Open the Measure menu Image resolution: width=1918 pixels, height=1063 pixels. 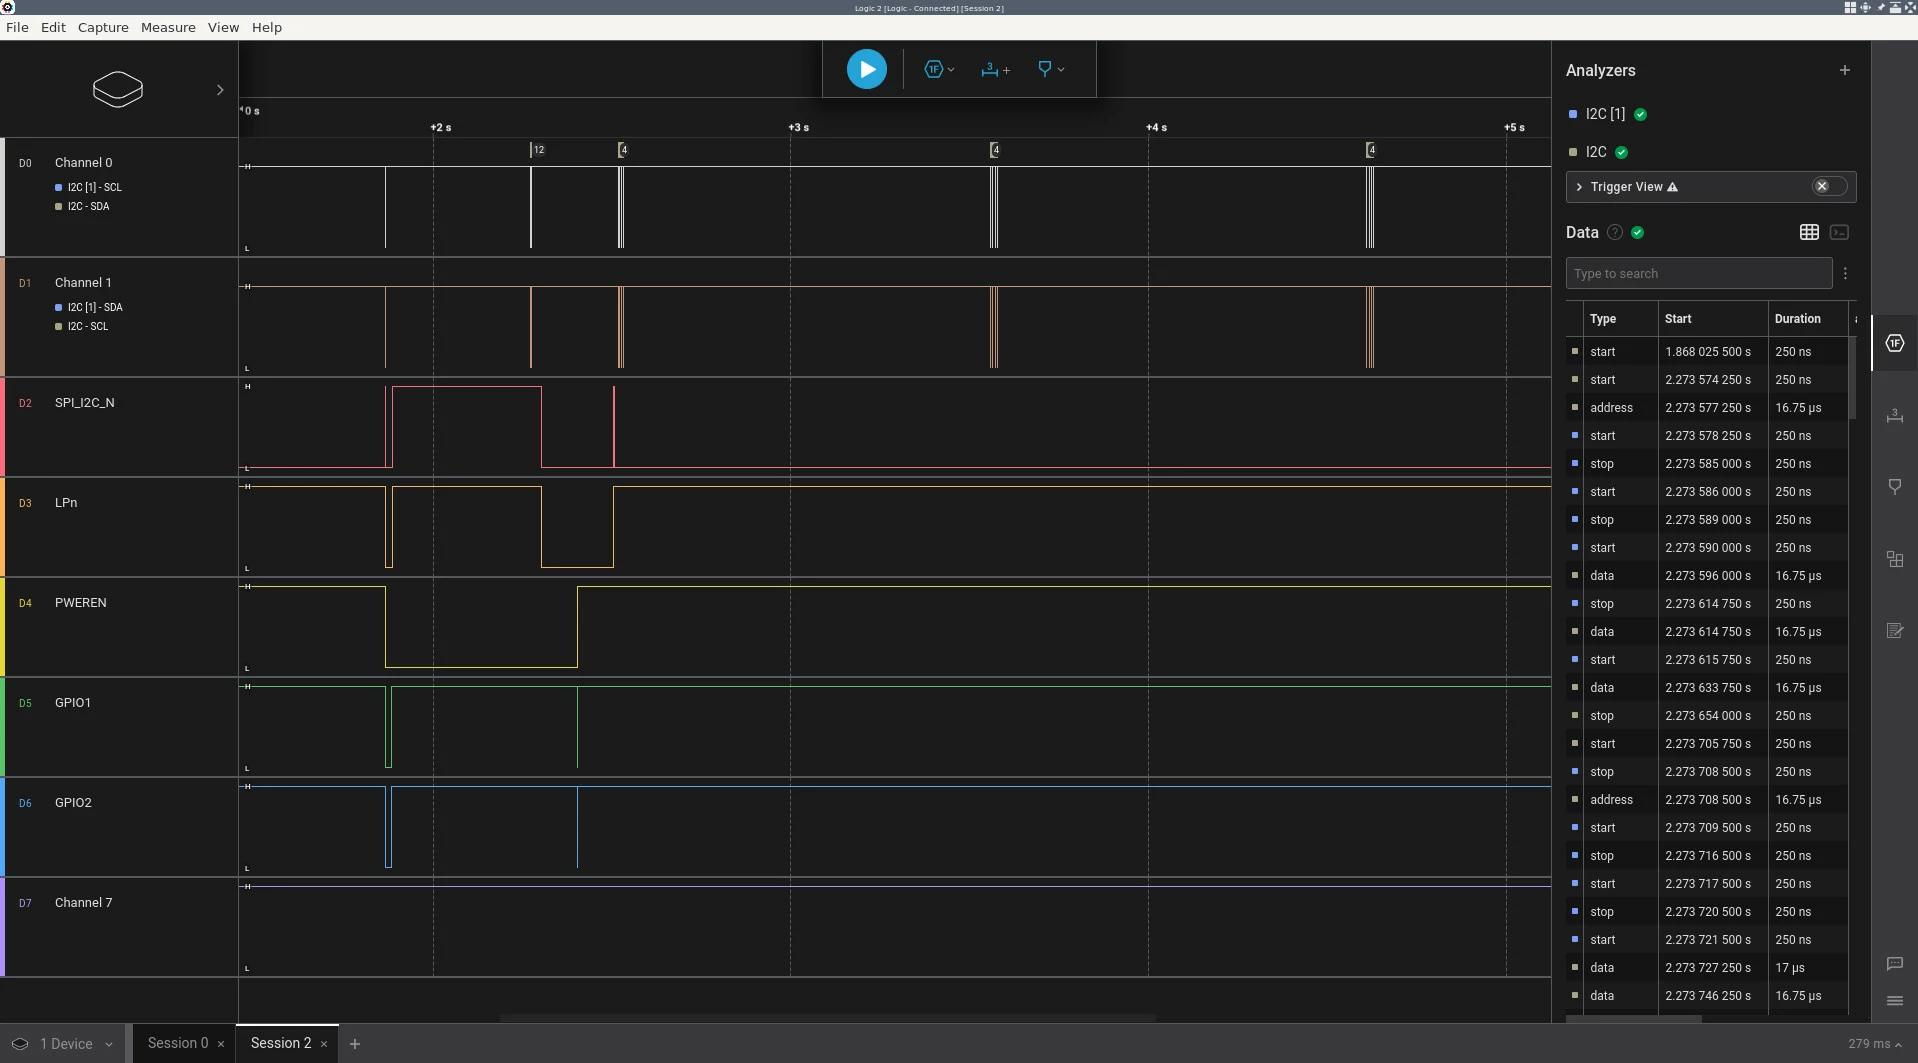(168, 27)
